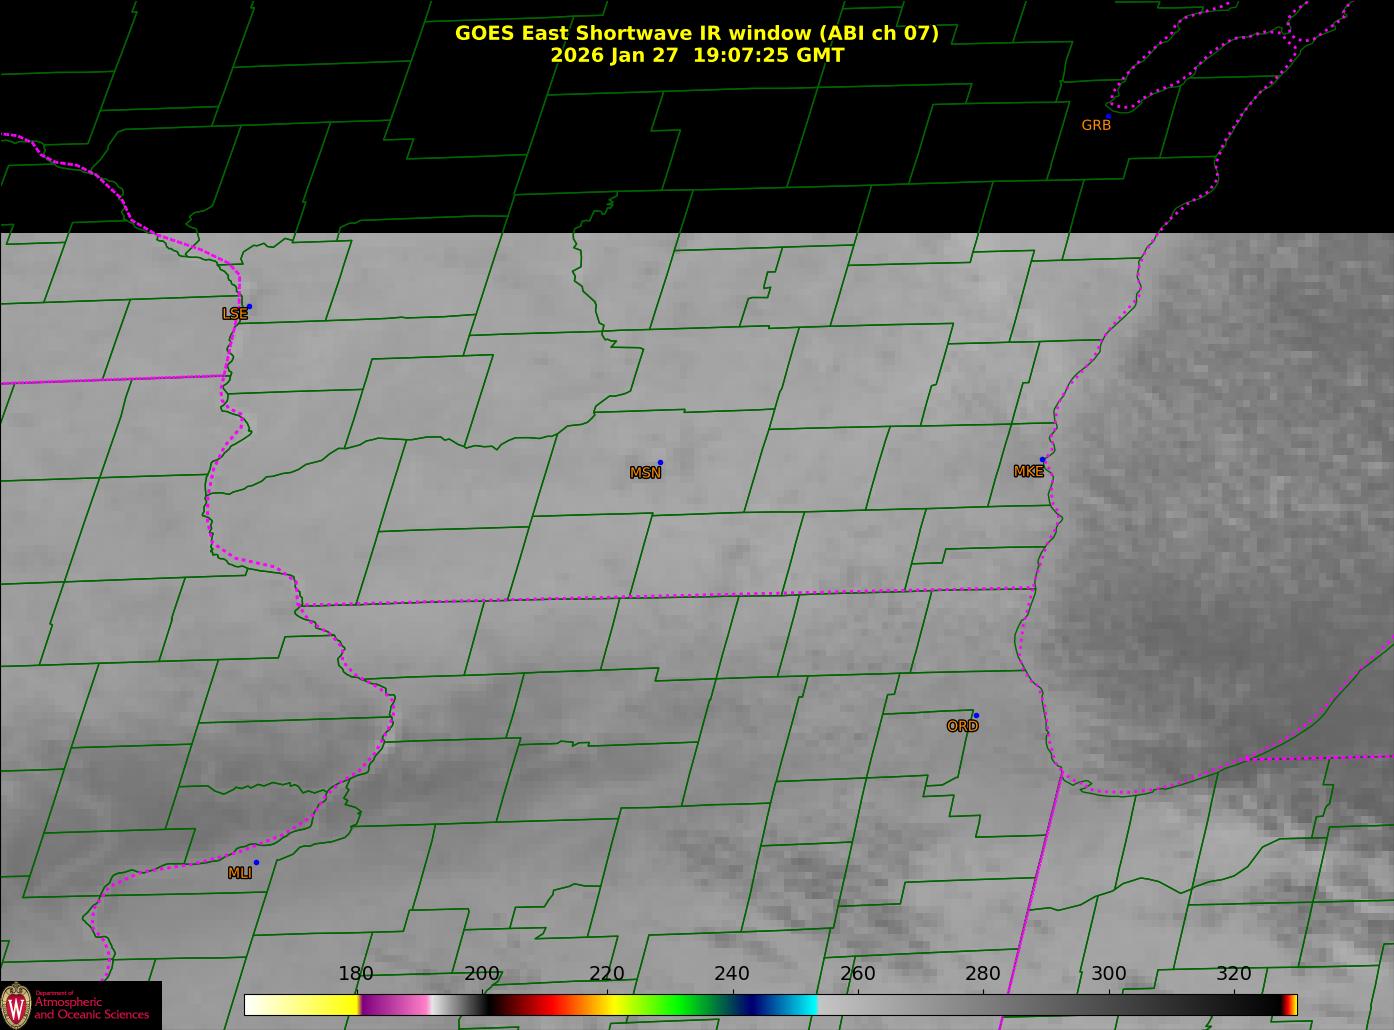Click the 220 colorbar tick label
The width and height of the screenshot is (1394, 1030).
click(x=607, y=974)
